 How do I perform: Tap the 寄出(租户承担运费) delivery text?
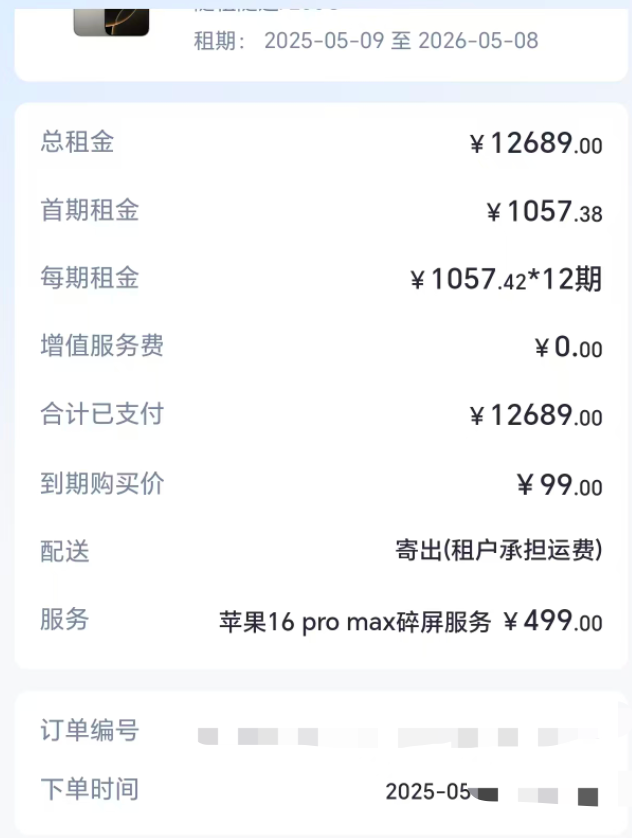click(x=499, y=551)
